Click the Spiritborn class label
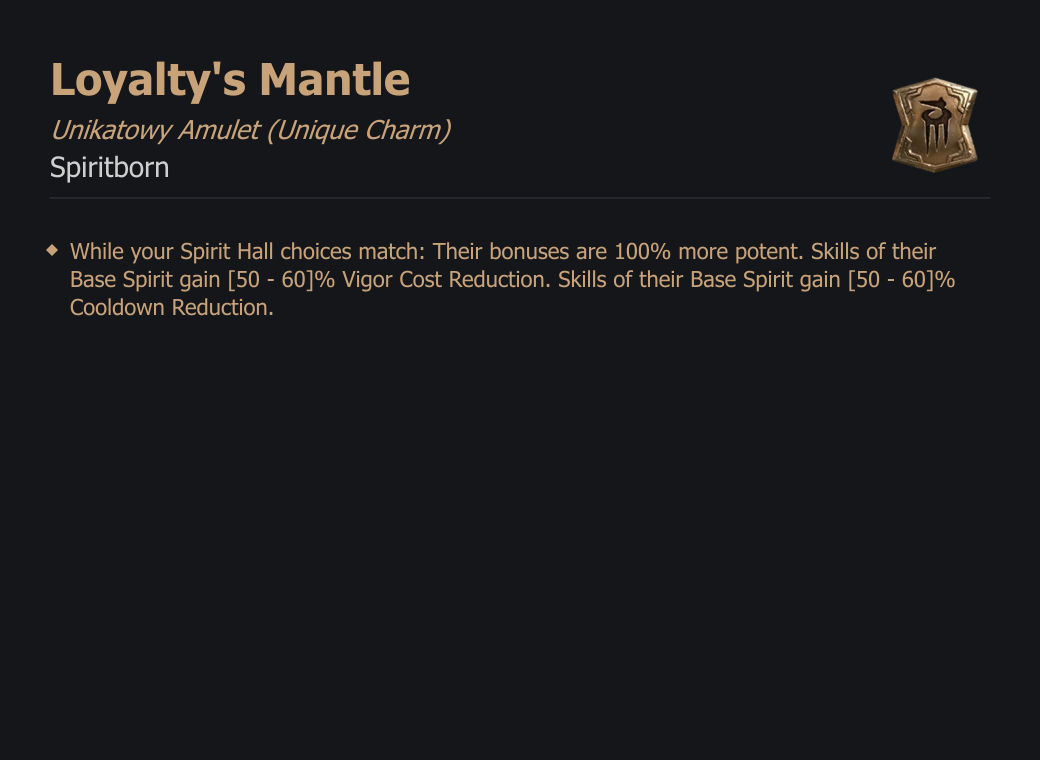 [109, 168]
